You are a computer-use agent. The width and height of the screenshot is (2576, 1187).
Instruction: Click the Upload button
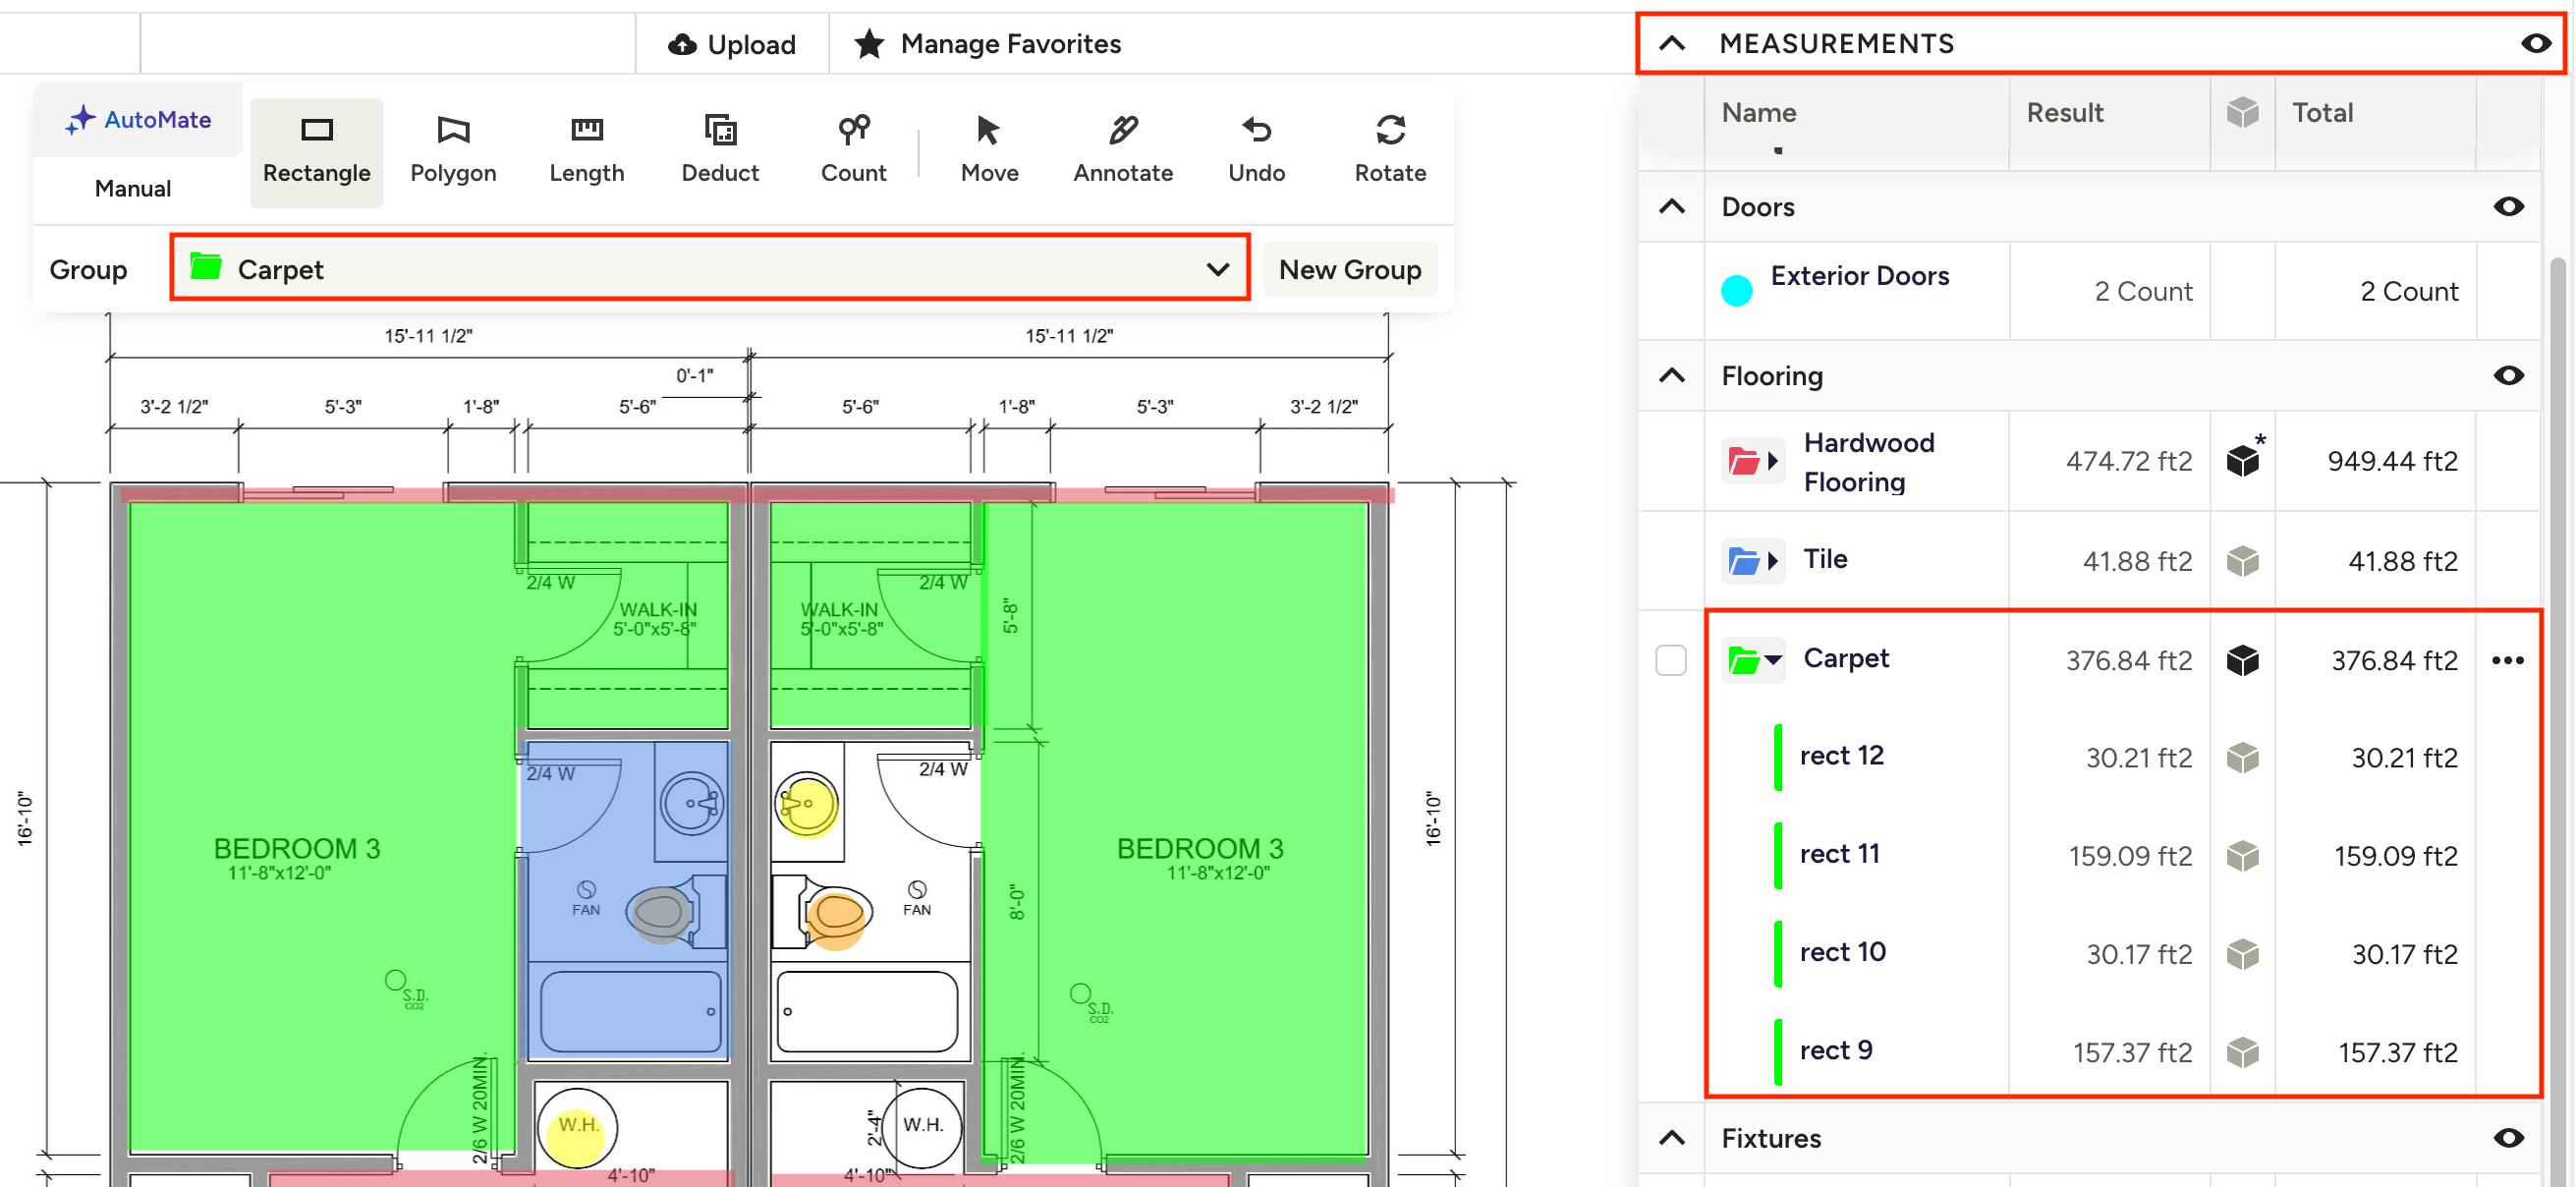tap(732, 44)
